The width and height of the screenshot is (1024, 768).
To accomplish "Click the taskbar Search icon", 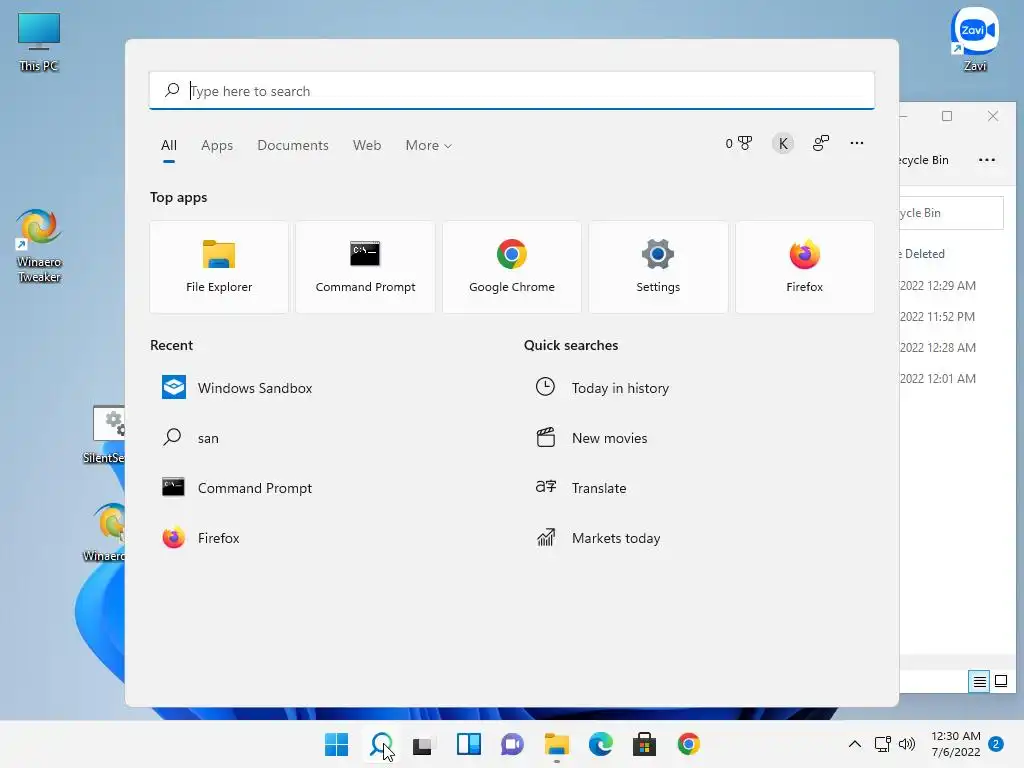I will (x=381, y=744).
